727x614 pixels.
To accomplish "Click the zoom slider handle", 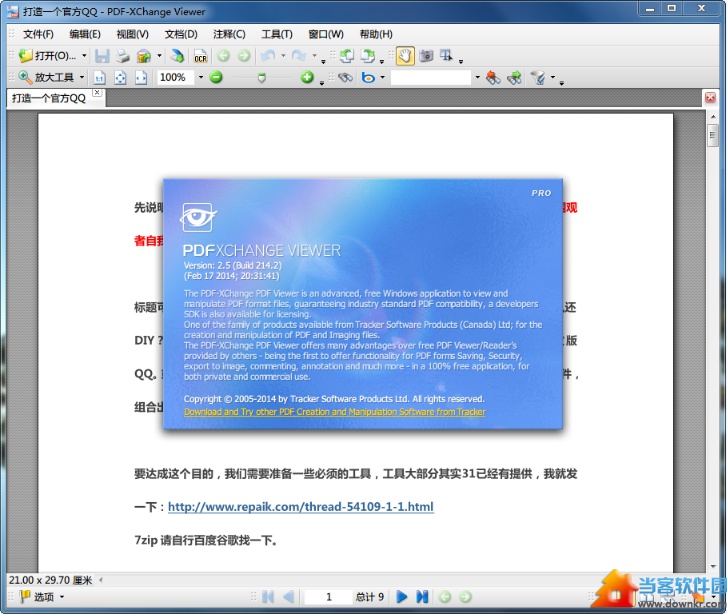I will coord(262,78).
